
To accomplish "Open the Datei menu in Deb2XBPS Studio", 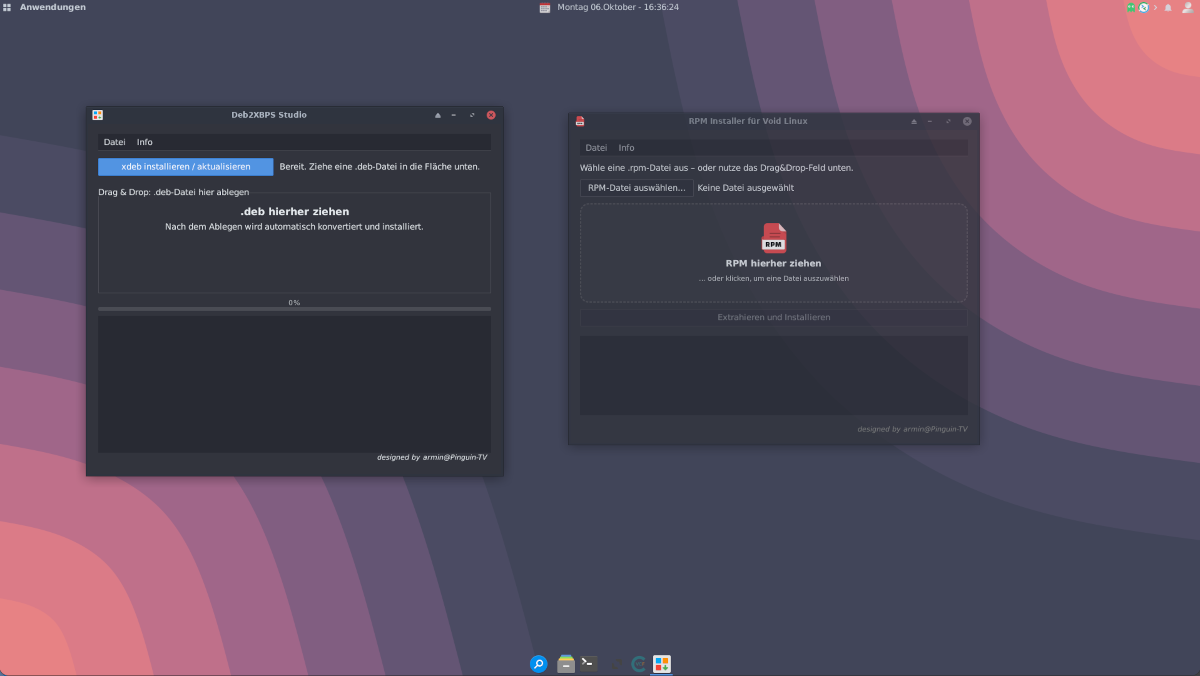I will click(x=114, y=142).
